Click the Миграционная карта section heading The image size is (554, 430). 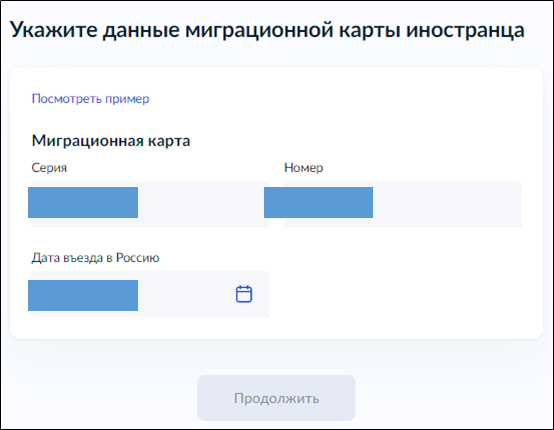(111, 141)
